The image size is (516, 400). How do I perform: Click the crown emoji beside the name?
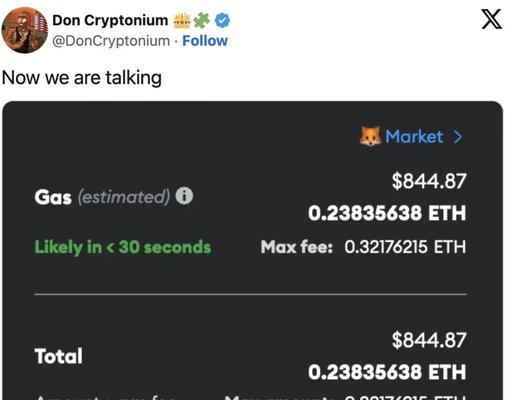tap(182, 20)
